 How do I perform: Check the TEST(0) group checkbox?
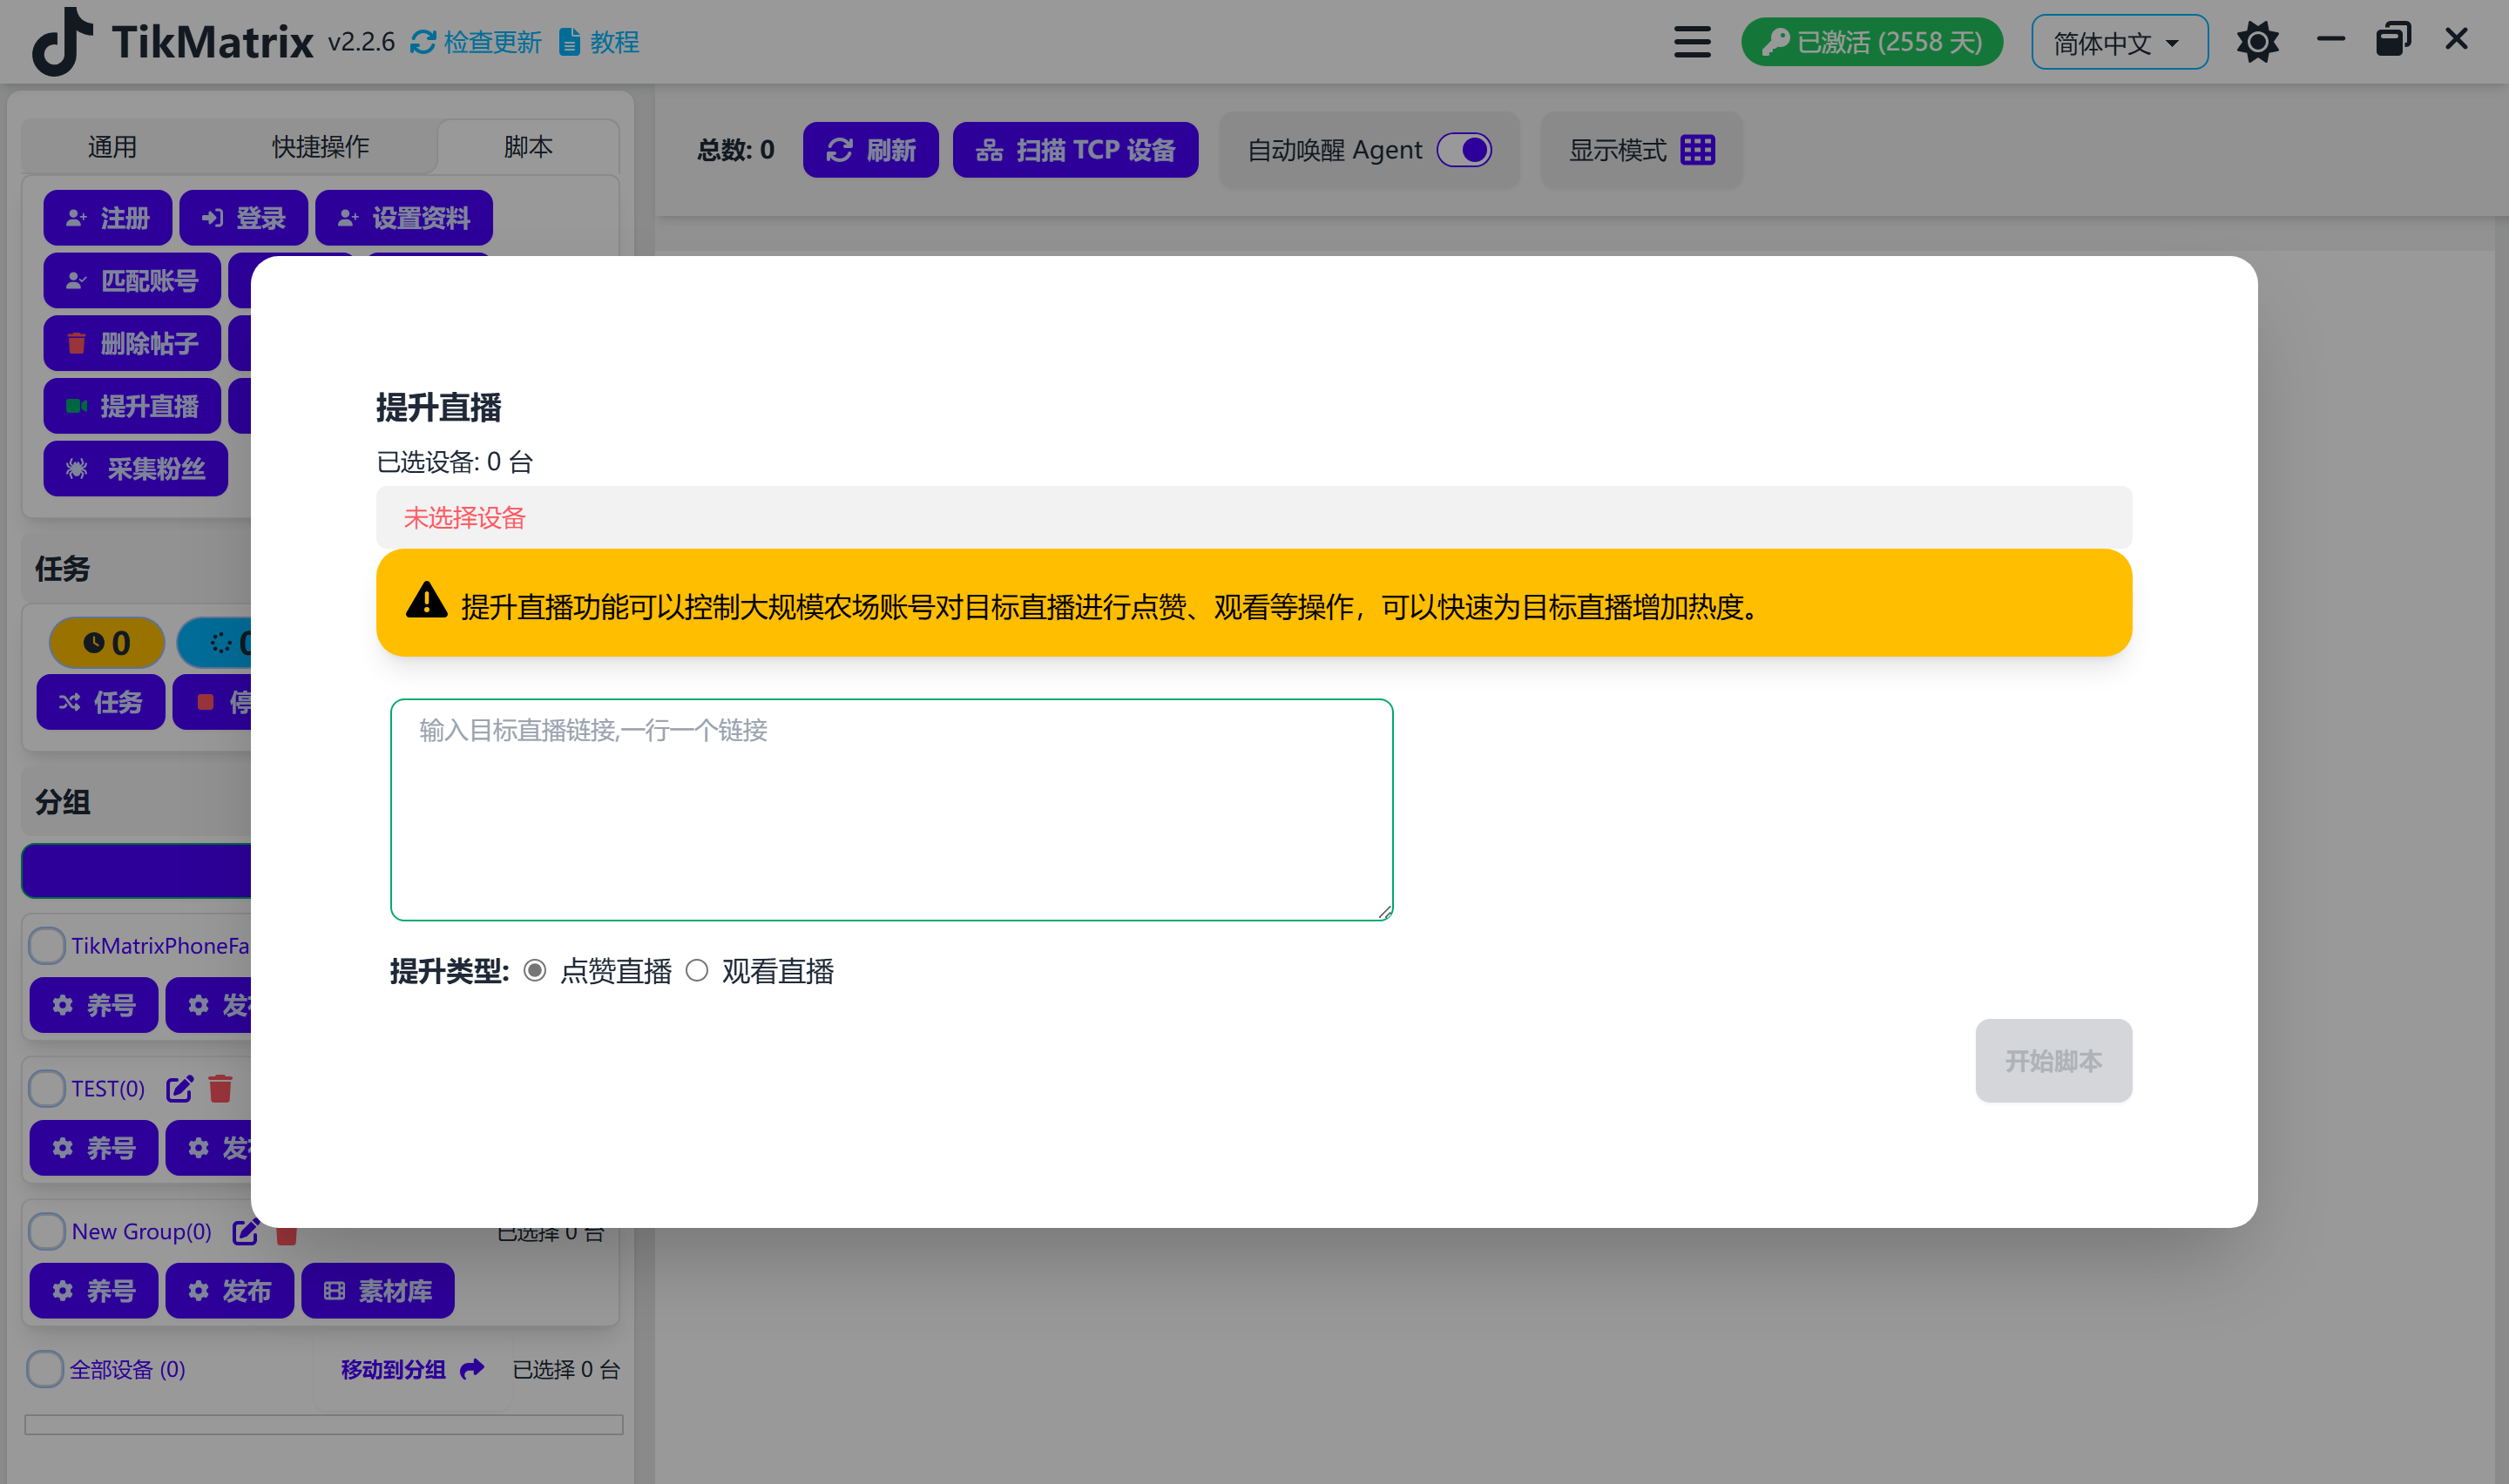pyautogui.click(x=47, y=1088)
